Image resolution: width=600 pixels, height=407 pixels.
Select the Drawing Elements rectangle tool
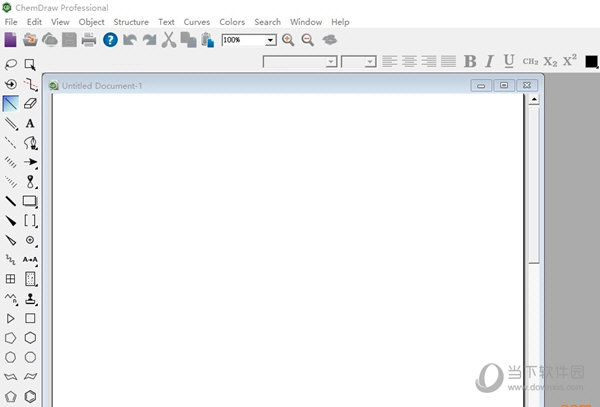point(30,201)
